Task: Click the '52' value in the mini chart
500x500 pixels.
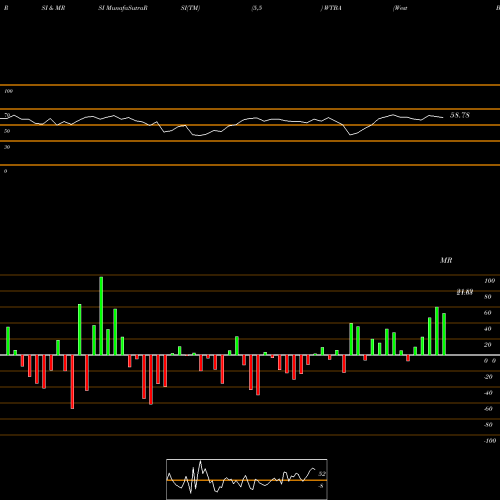Action: coord(322,474)
